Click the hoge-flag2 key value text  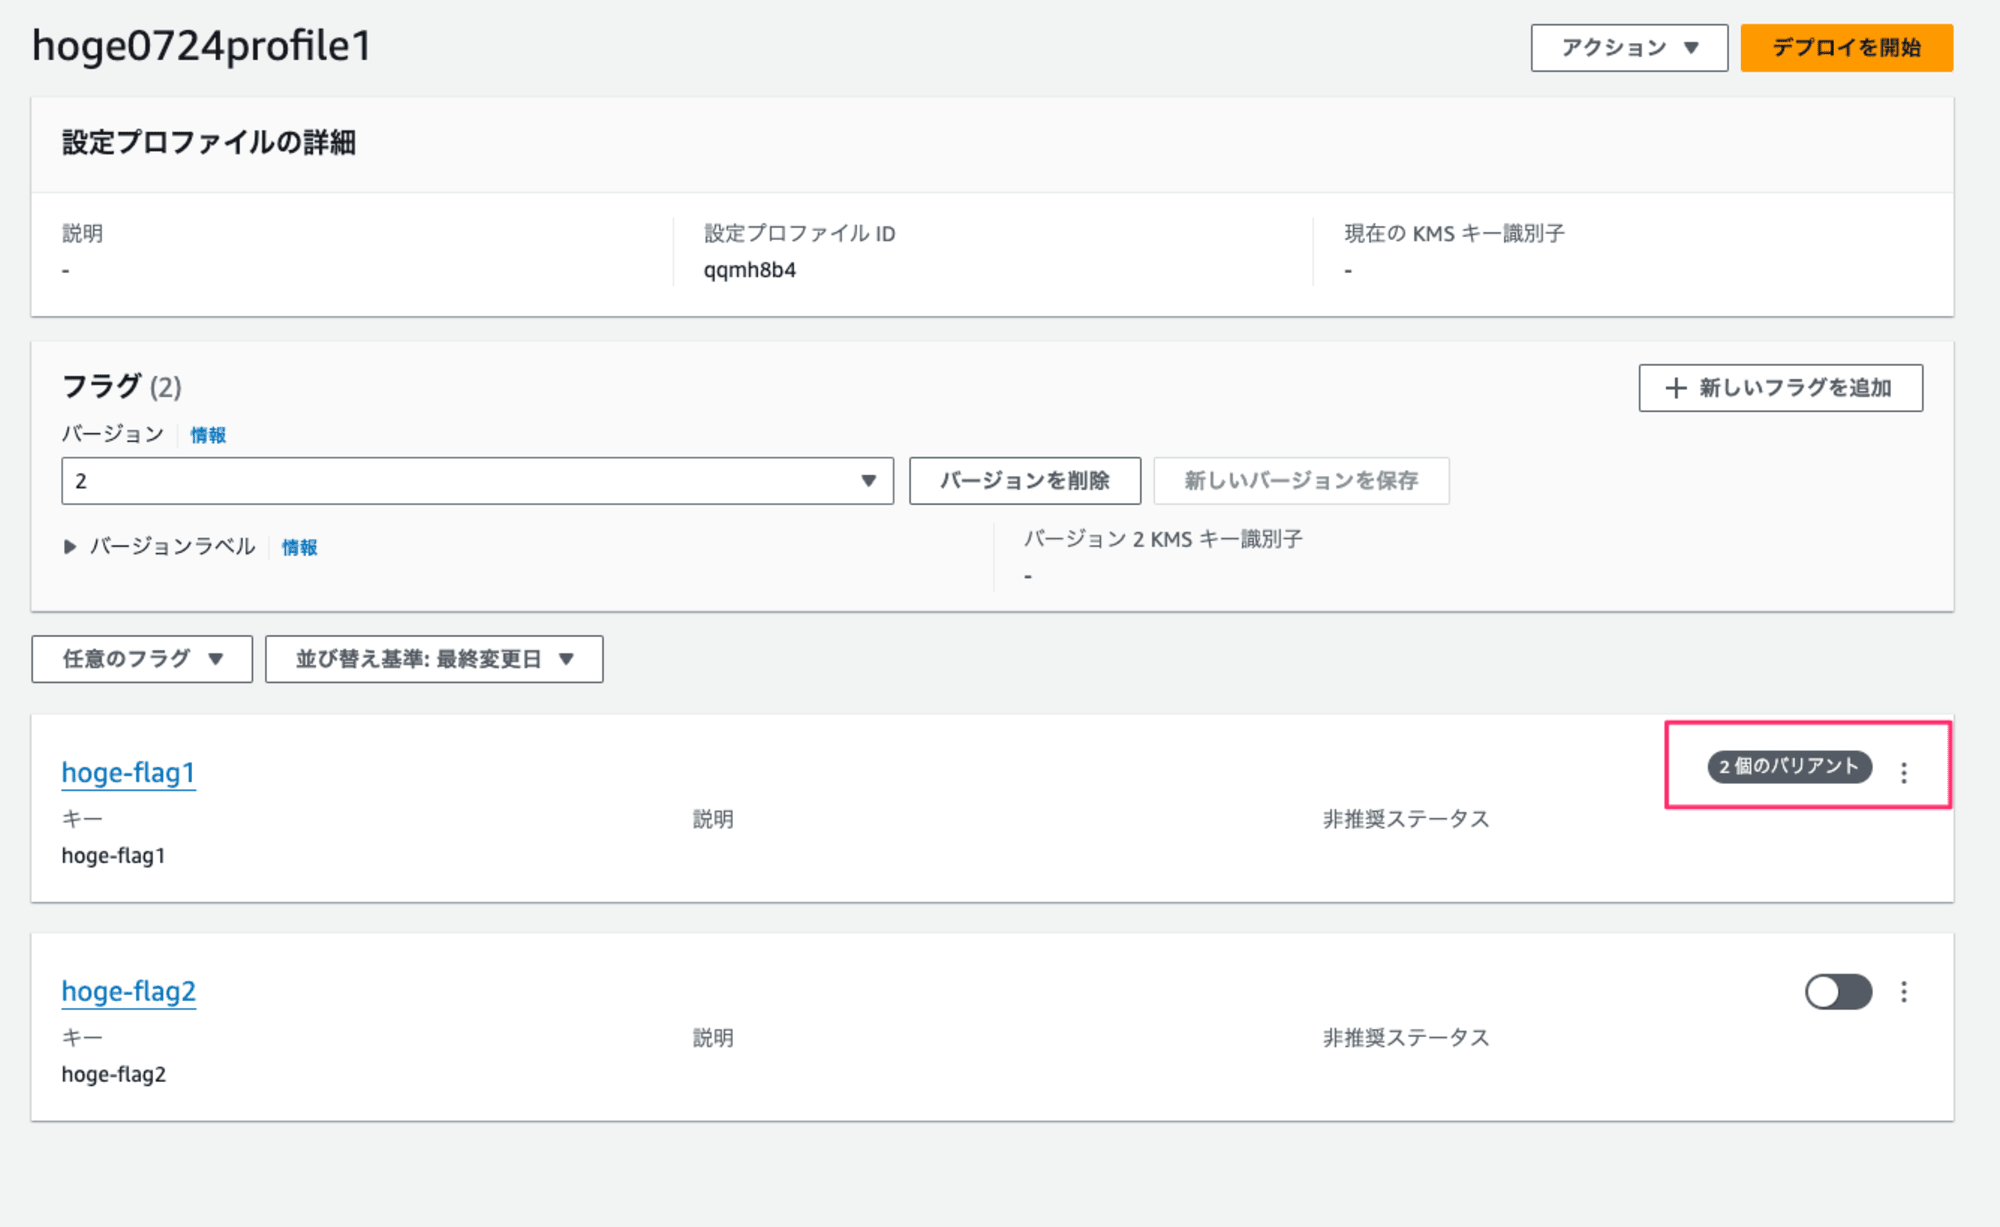click(x=113, y=1075)
